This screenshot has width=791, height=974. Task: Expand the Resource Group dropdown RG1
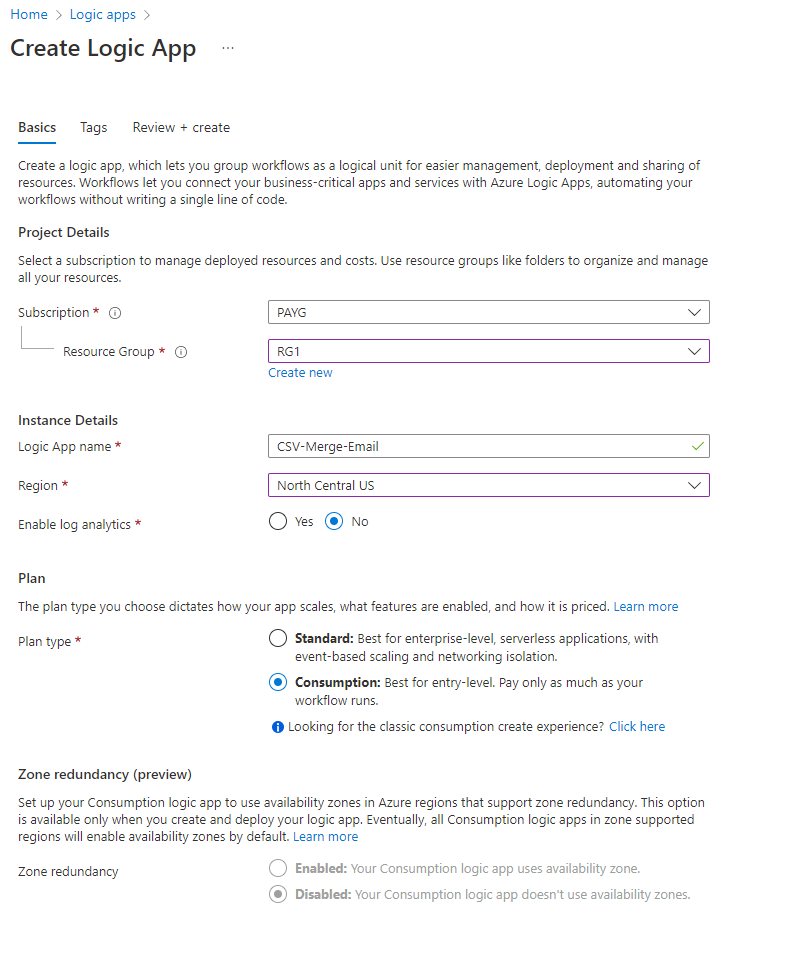coord(488,352)
